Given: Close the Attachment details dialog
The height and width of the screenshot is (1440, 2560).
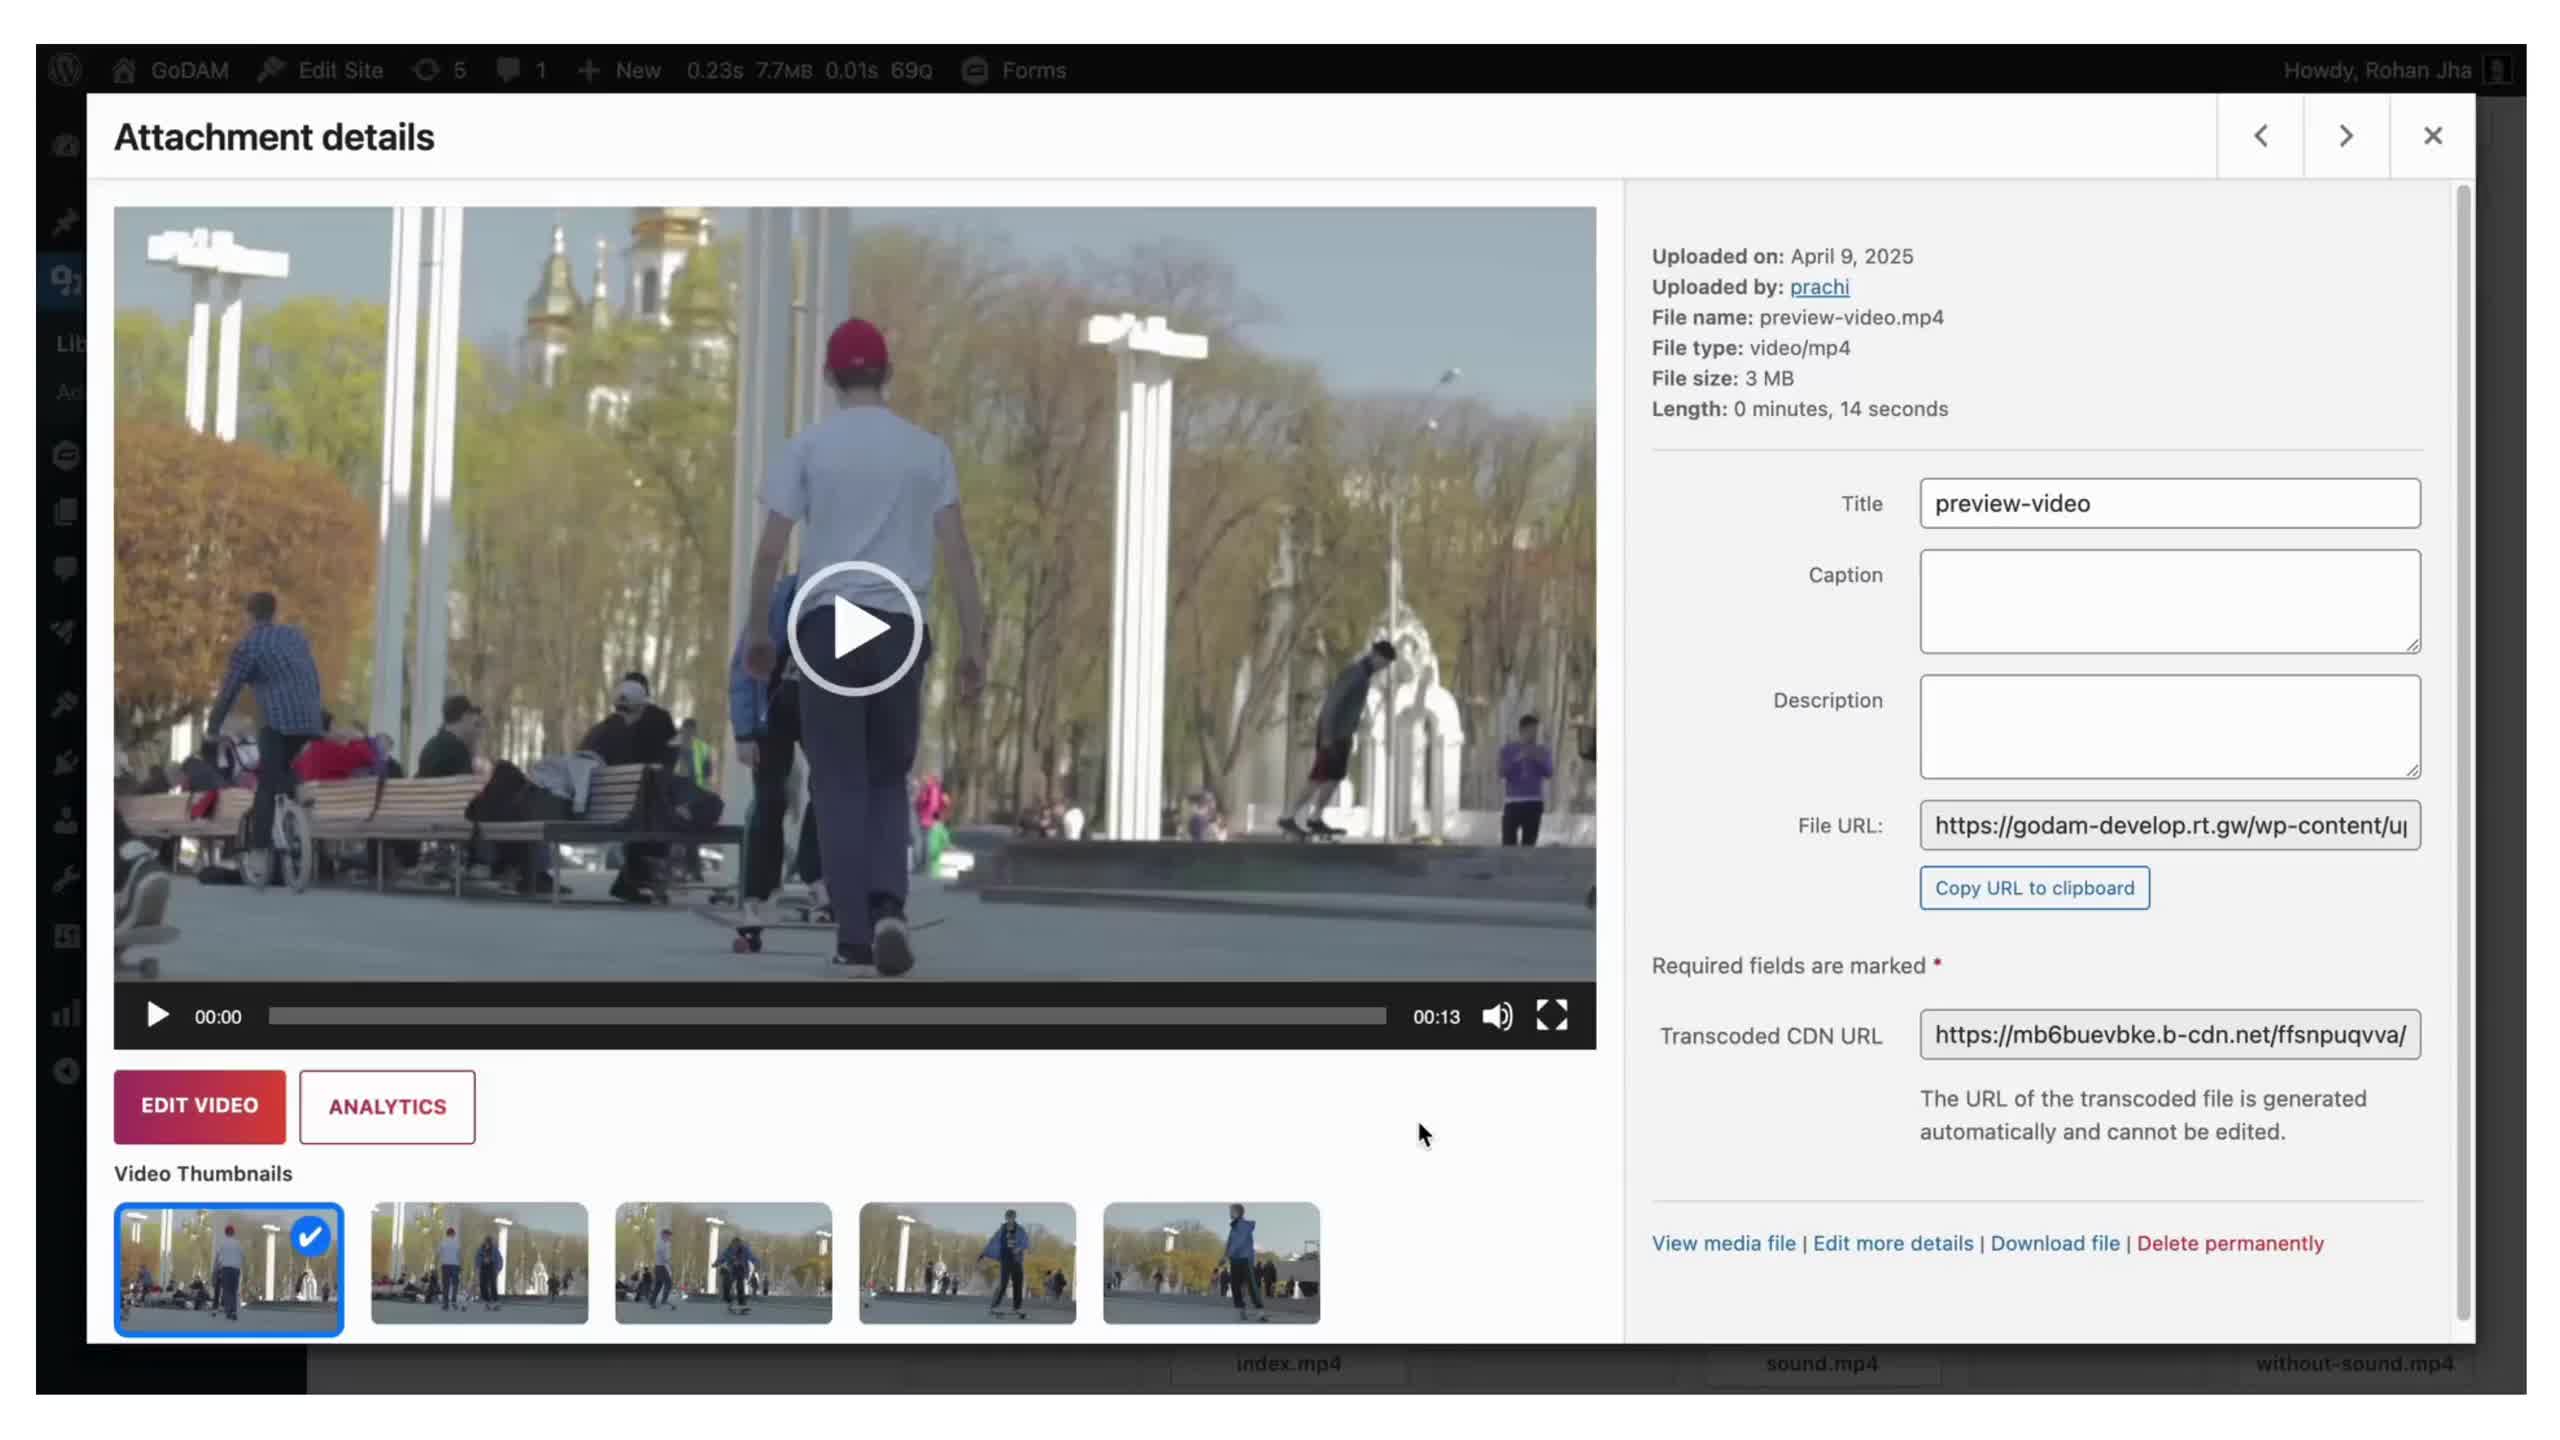Looking at the screenshot, I should click(x=2432, y=136).
